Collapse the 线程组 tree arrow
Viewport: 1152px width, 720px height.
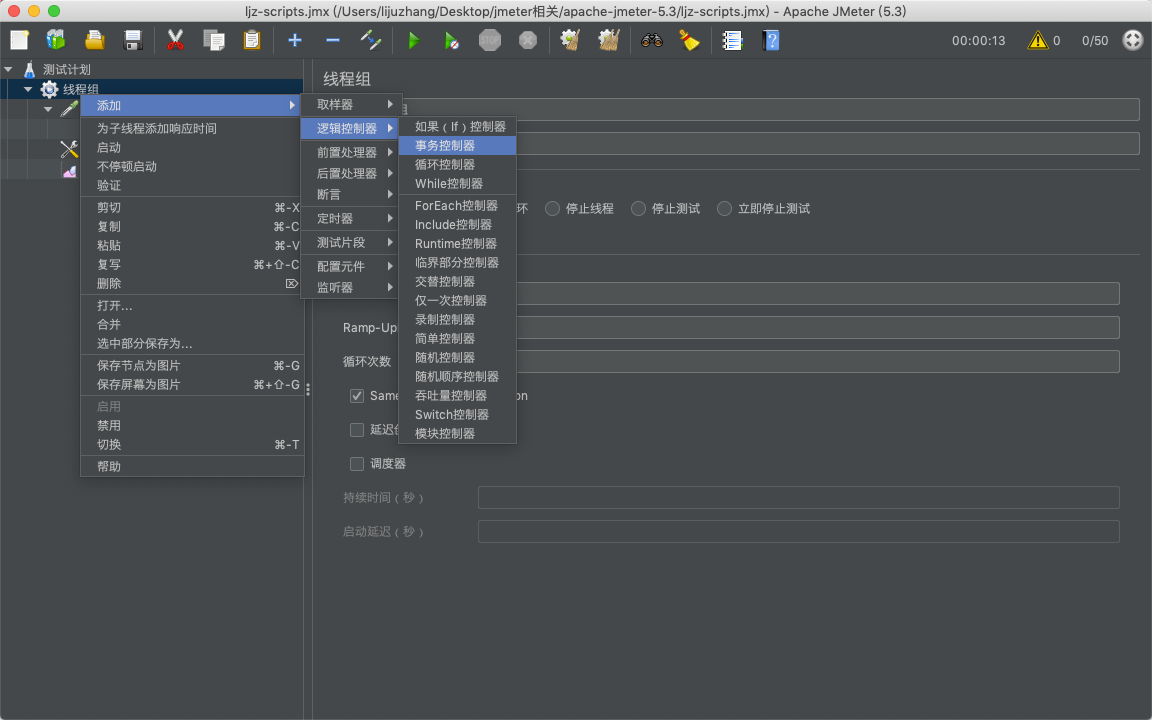(x=28, y=89)
